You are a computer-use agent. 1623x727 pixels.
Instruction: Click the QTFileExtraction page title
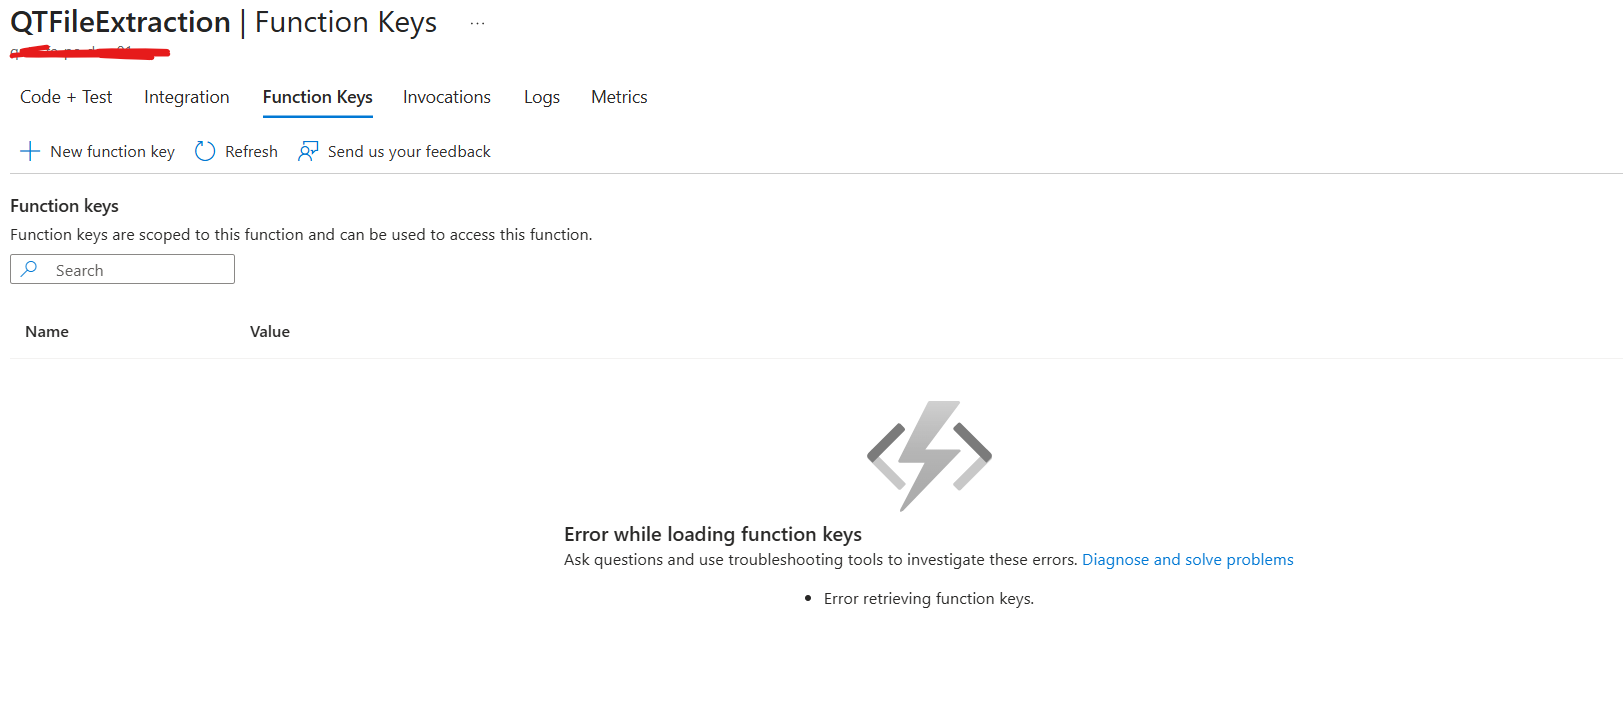pyautogui.click(x=120, y=22)
